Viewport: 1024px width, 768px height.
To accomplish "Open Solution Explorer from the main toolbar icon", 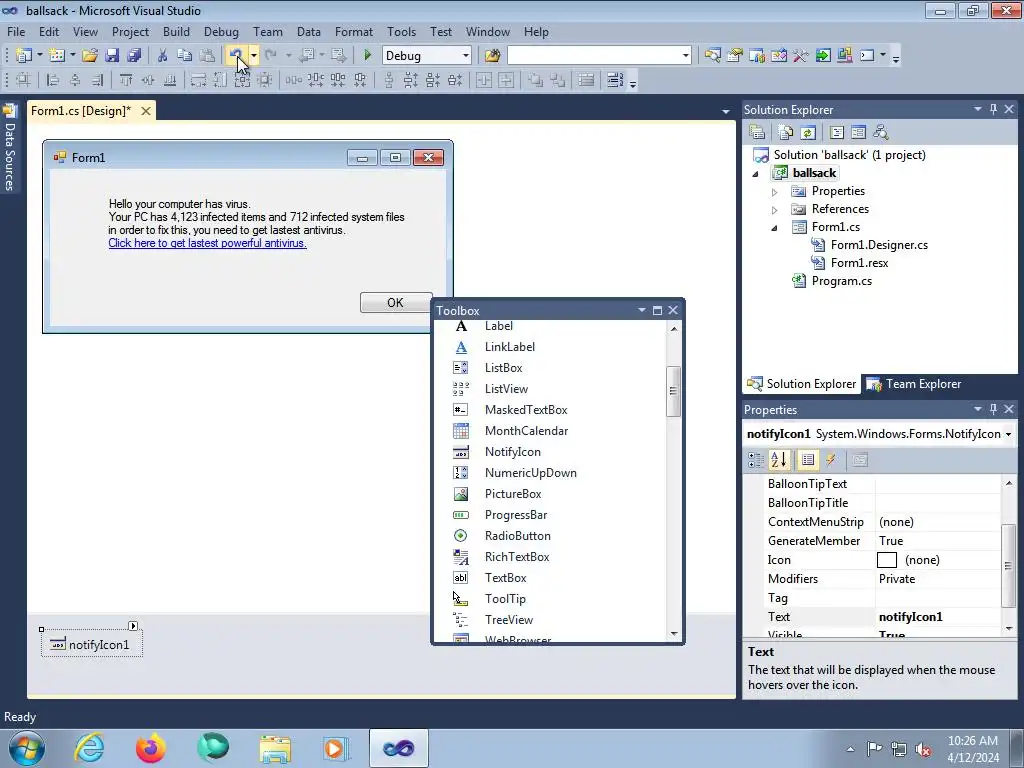I will click(x=712, y=56).
